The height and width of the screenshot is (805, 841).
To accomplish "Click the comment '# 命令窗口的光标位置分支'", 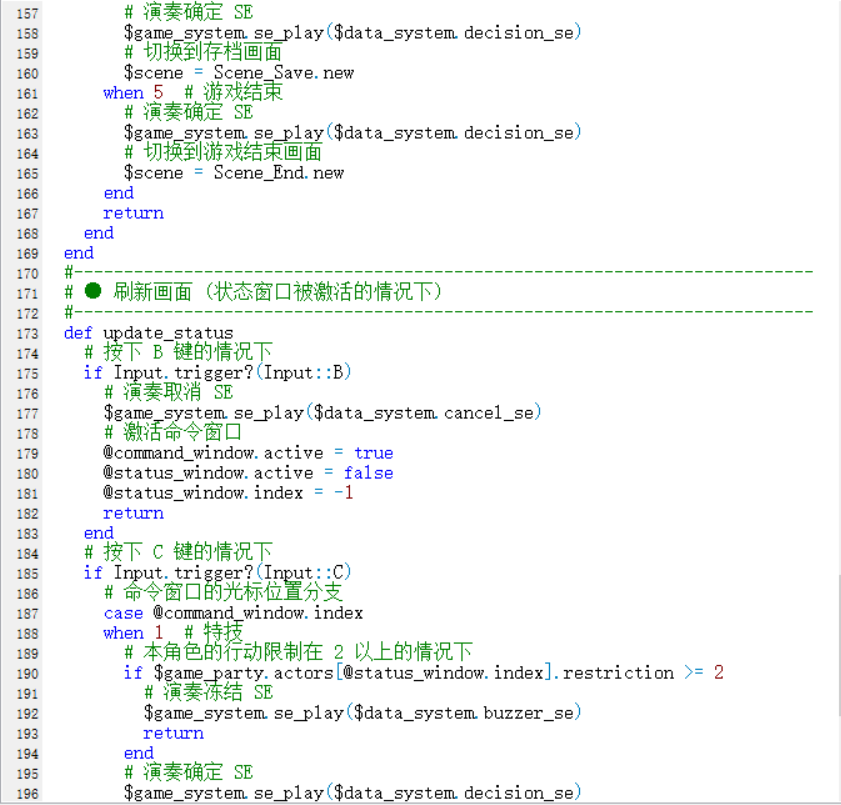I will coord(223,593).
